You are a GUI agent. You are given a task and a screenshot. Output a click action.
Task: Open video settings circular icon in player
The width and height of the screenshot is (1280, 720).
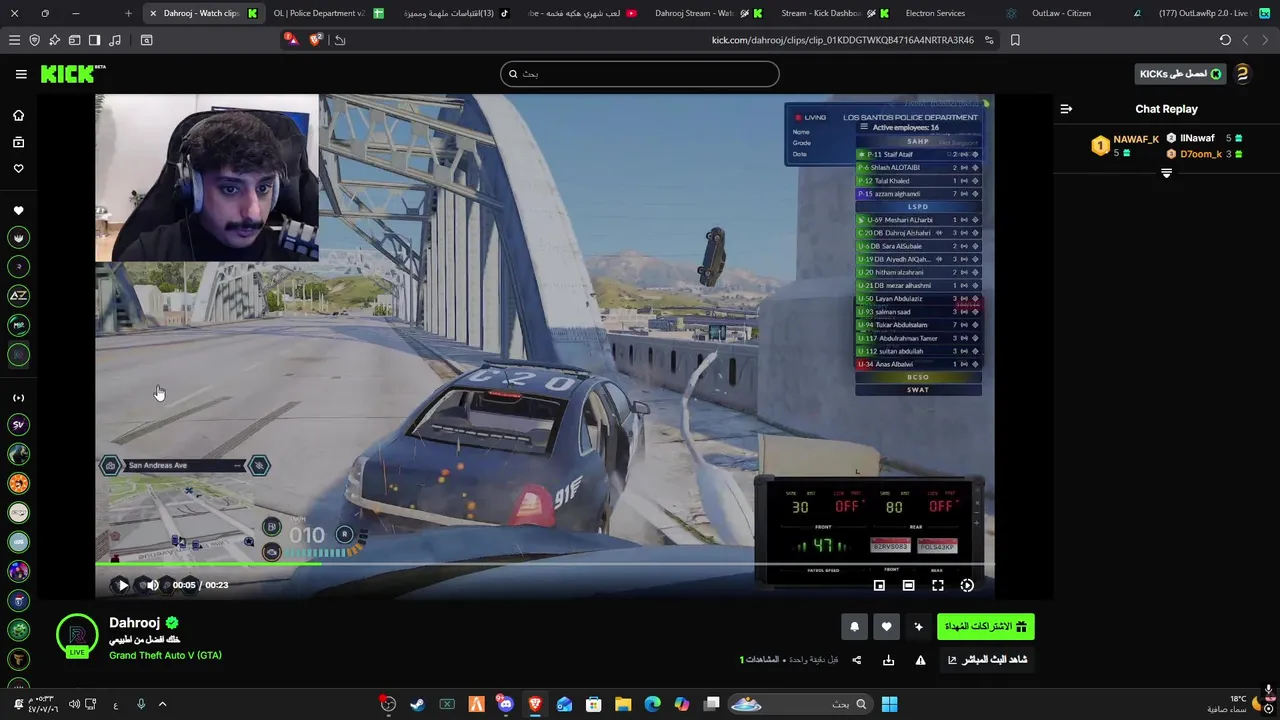click(x=967, y=585)
